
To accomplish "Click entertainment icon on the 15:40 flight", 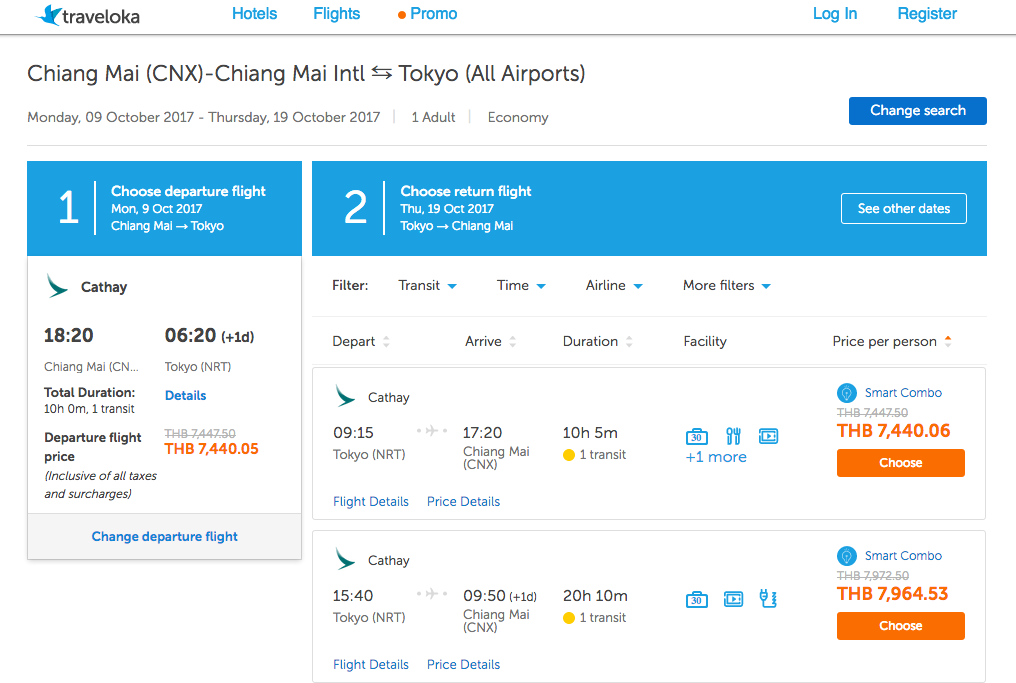I will point(733,599).
